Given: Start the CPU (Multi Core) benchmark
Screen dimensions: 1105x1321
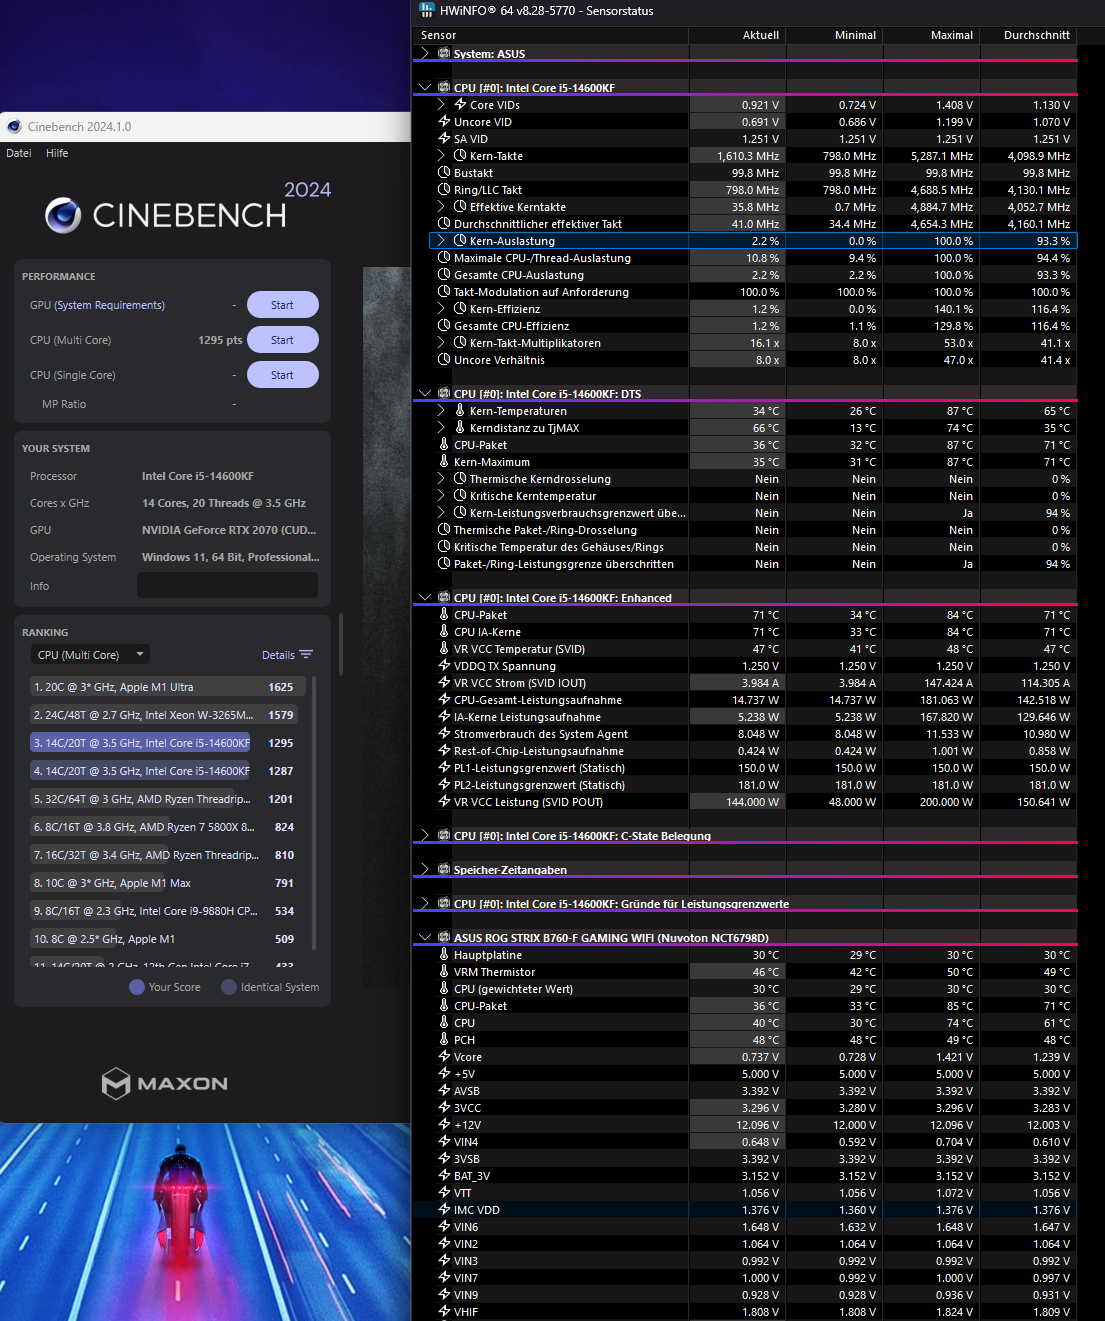Looking at the screenshot, I should (282, 340).
